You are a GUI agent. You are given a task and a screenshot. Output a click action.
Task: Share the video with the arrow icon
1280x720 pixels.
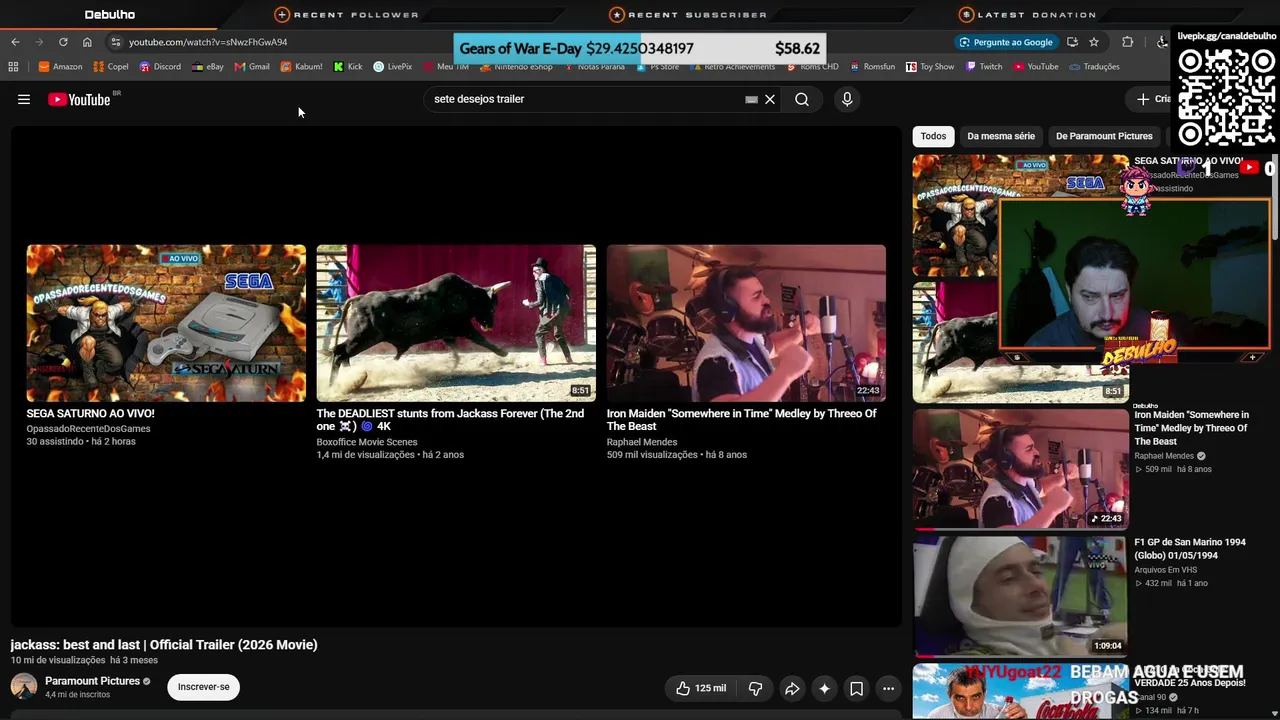pyautogui.click(x=792, y=688)
